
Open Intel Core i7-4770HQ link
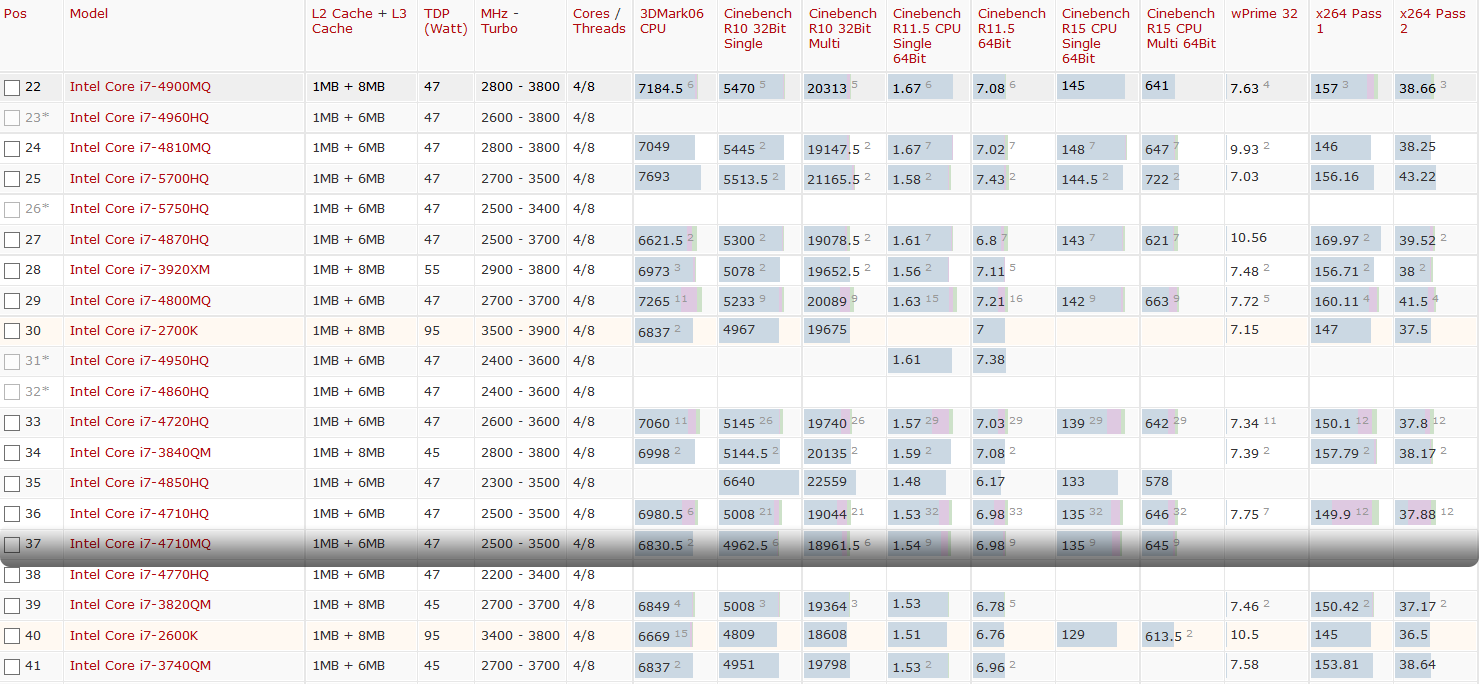[139, 575]
